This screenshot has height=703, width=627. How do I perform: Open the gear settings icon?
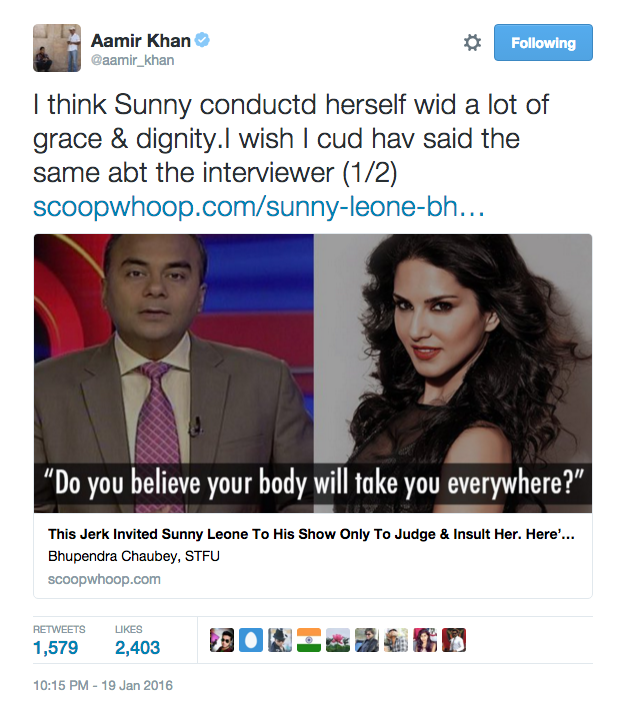[x=472, y=43]
